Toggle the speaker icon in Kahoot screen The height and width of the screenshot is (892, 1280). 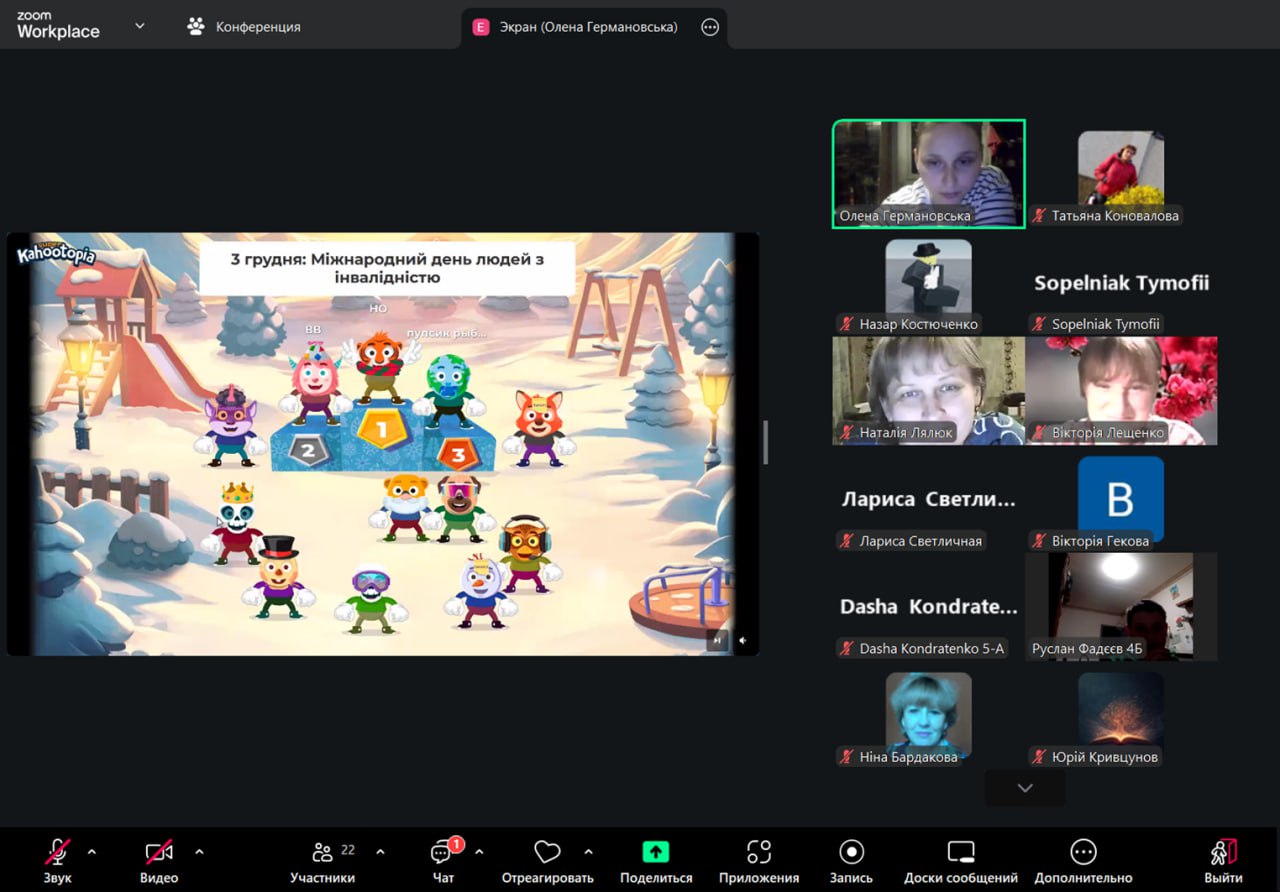point(743,641)
